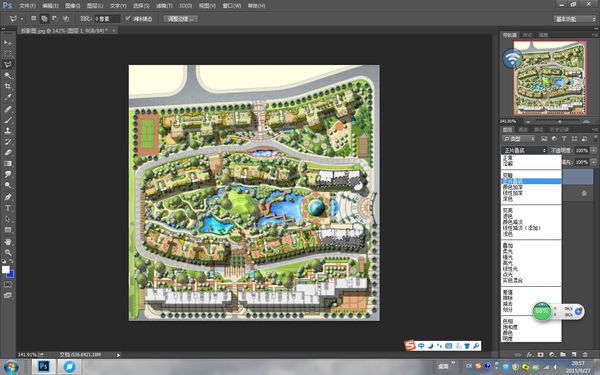
Task: Select the History Brush tool
Action: click(8, 142)
